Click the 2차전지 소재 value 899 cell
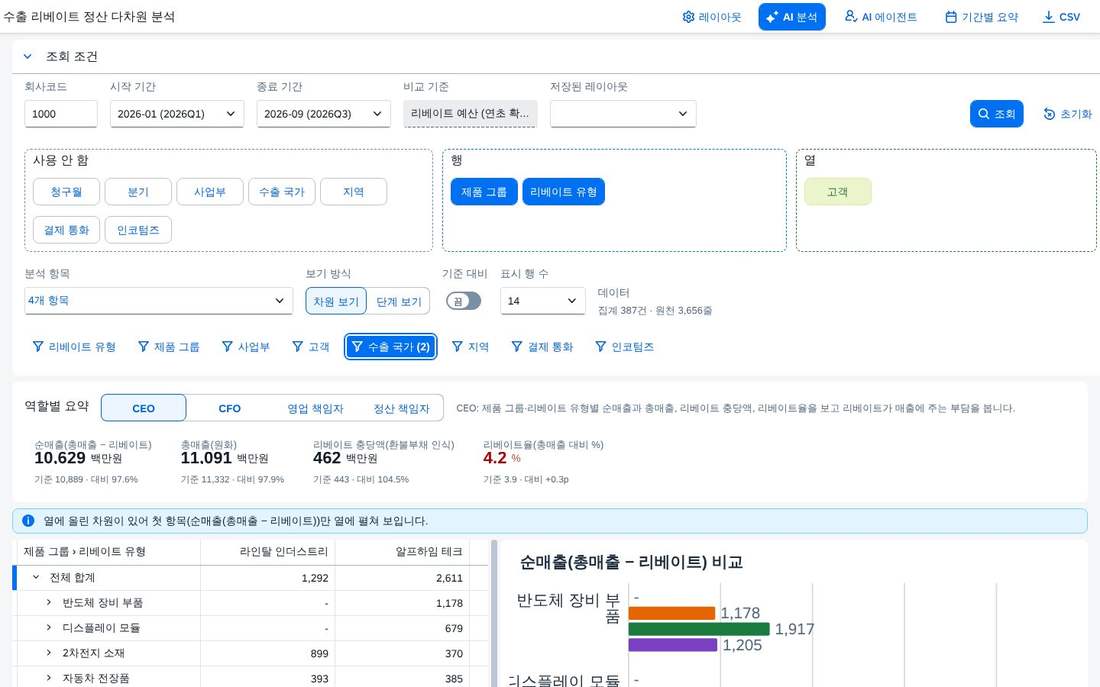Image resolution: width=1100 pixels, height=687 pixels. [268, 653]
